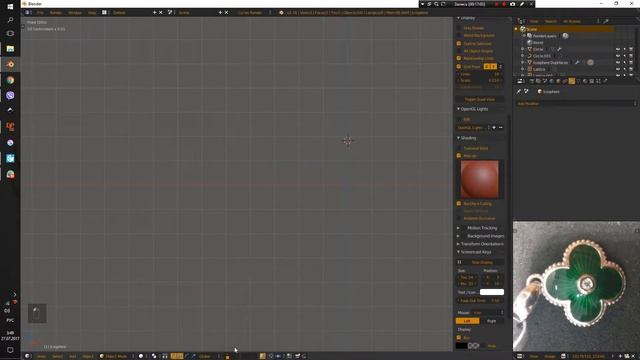
Task: Click the black box color swatch
Action: (461, 346)
